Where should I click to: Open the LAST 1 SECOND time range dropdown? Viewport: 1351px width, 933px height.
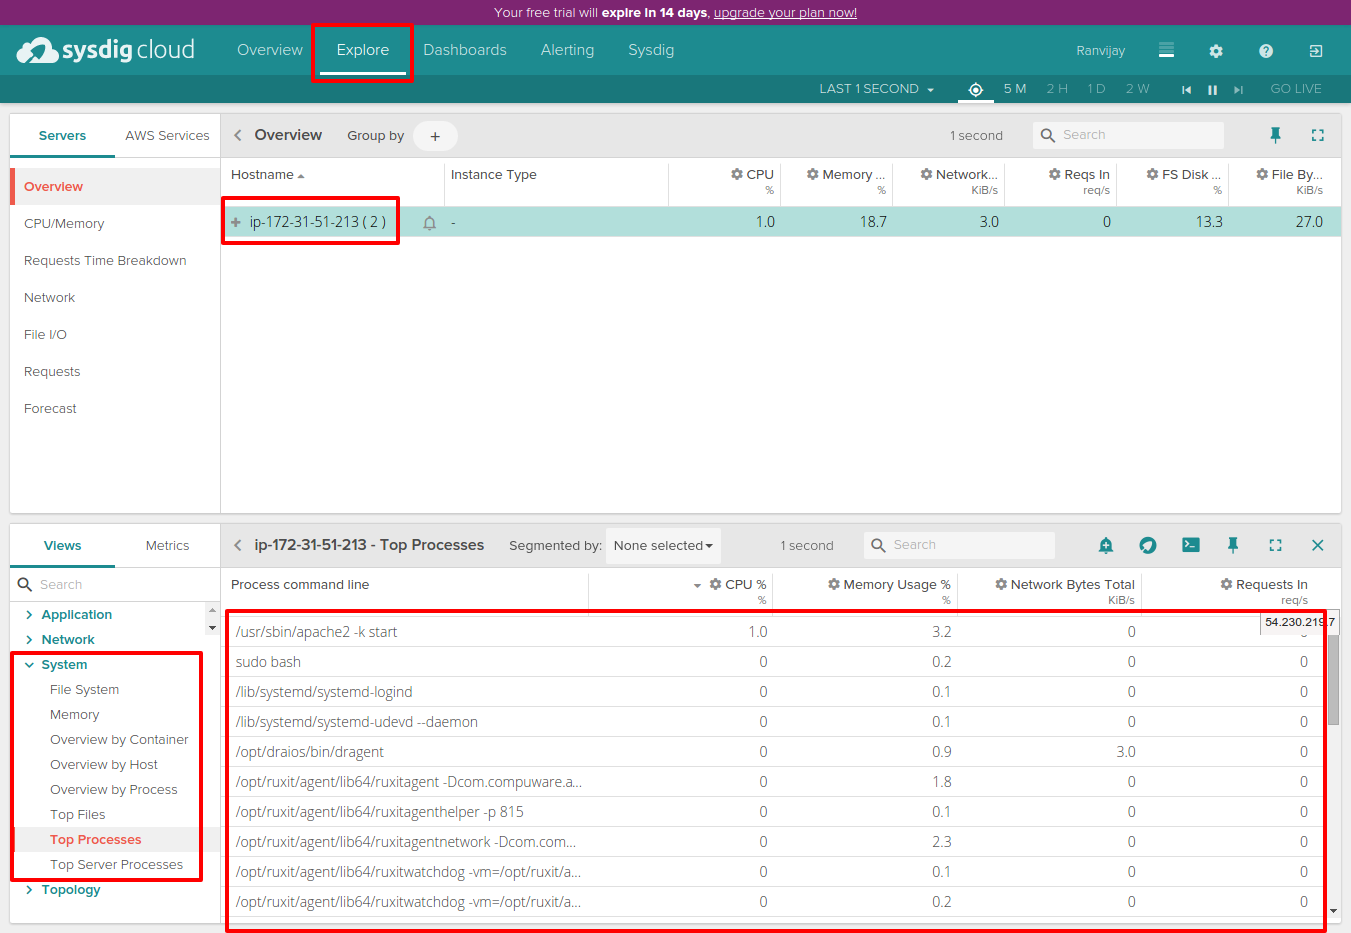point(877,89)
